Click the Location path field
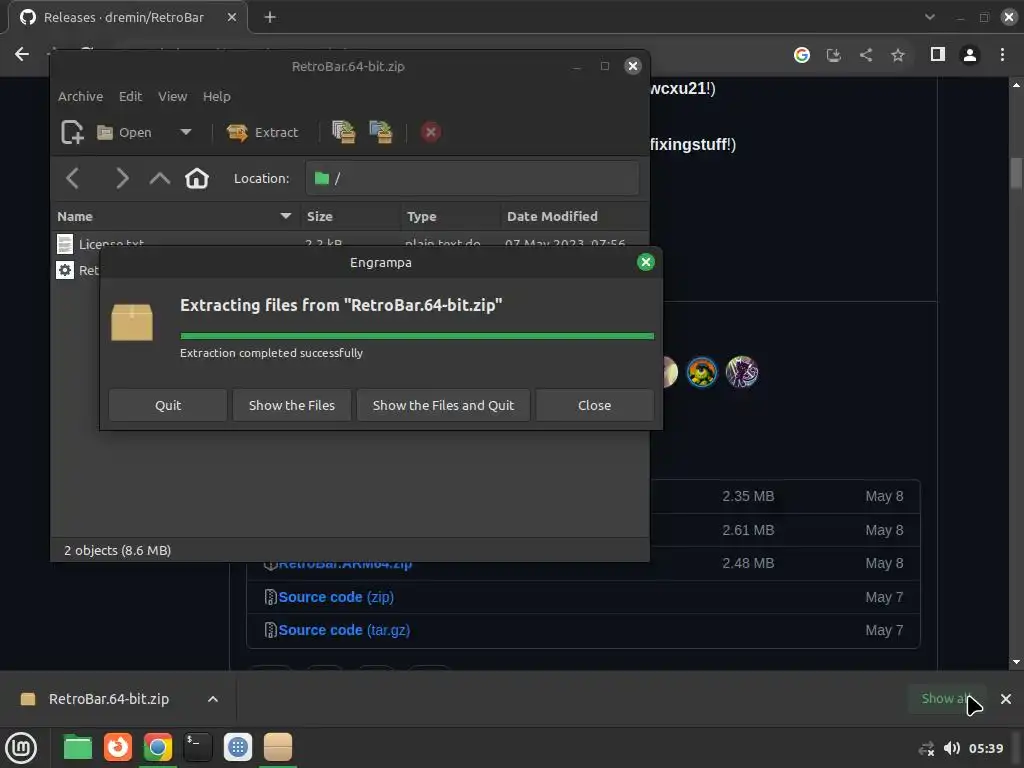 click(472, 178)
